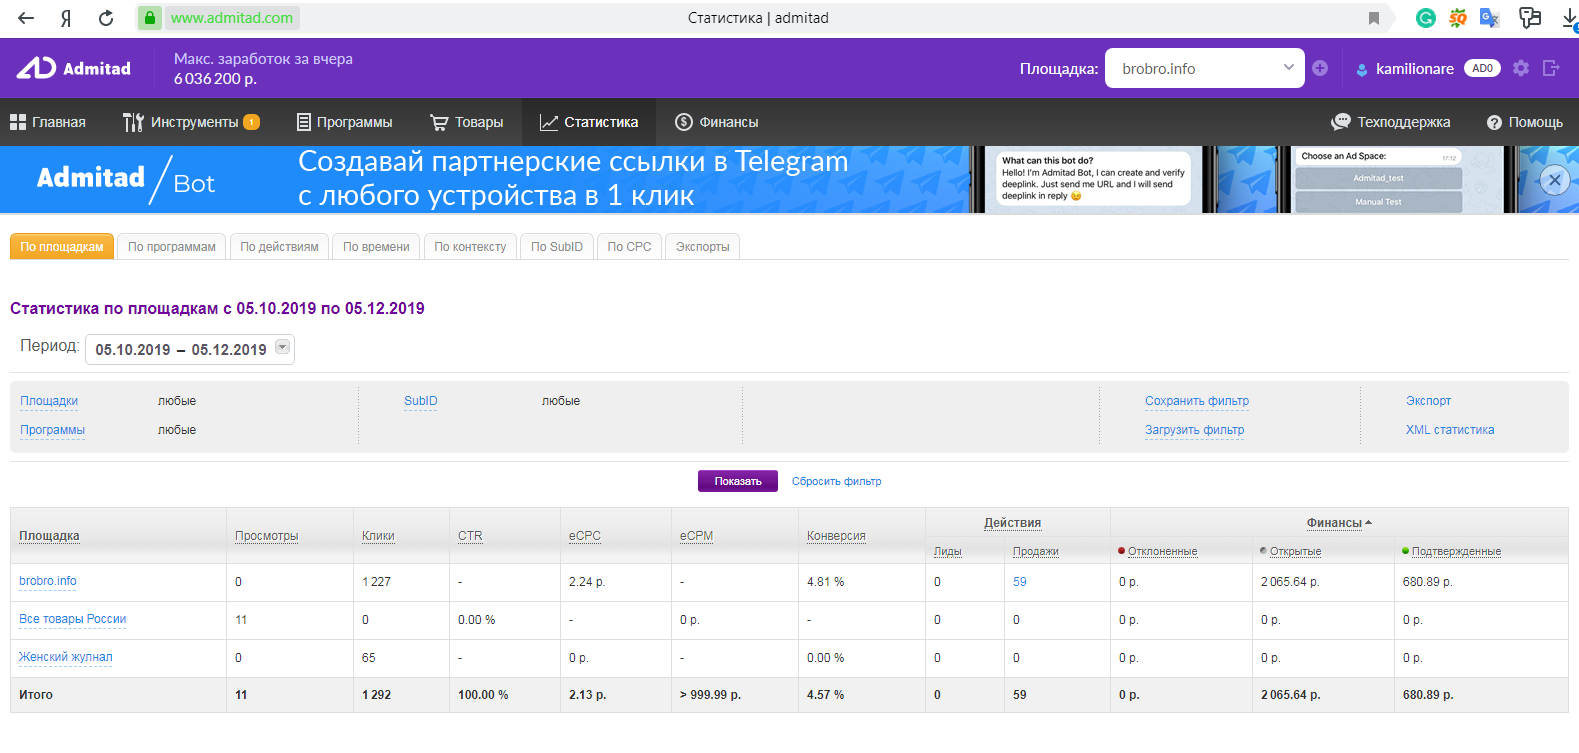This screenshot has height=753, width=1579.
Task: Sort by CTR column header
Action: click(x=470, y=536)
